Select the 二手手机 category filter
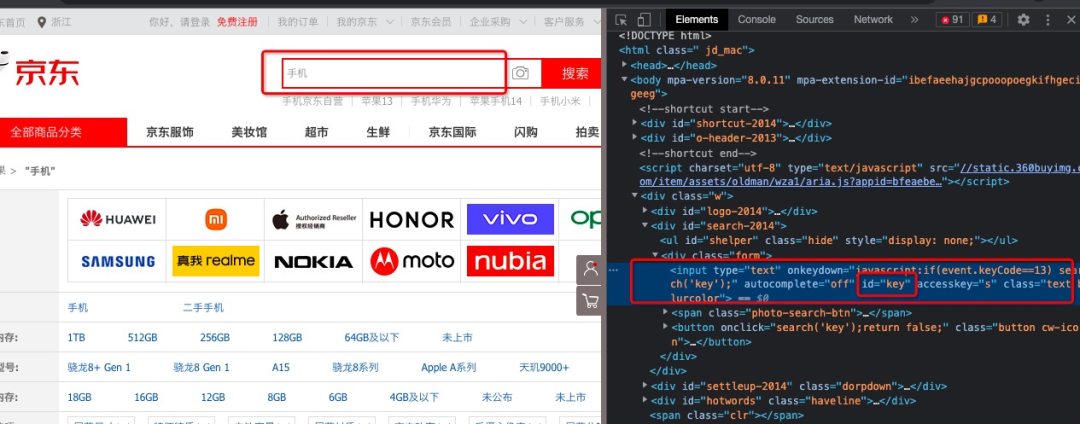Image resolution: width=1080 pixels, height=424 pixels. [x=203, y=308]
